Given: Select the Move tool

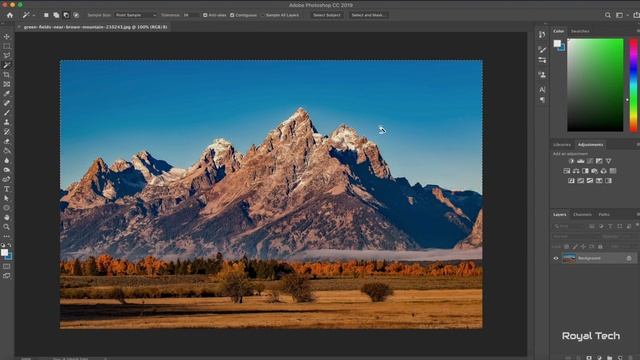Looking at the screenshot, I should [7, 37].
